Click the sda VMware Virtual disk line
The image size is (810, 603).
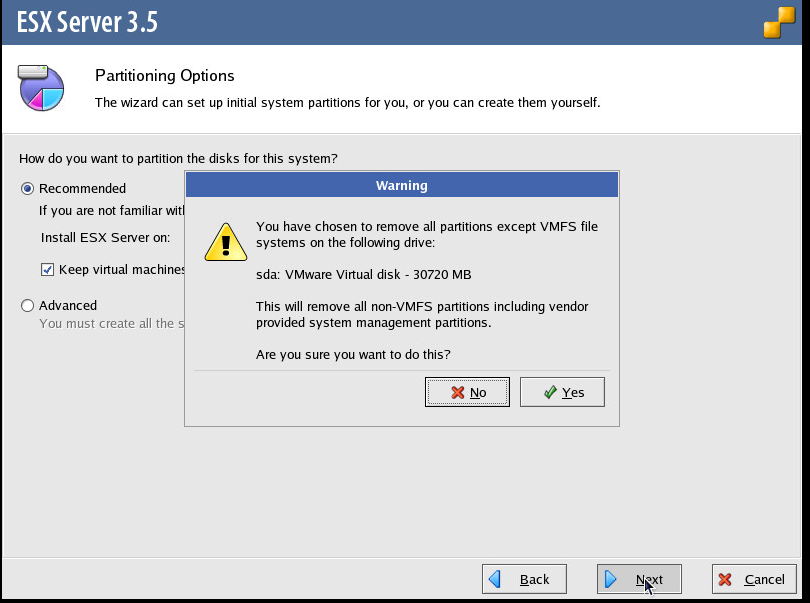pos(363,274)
